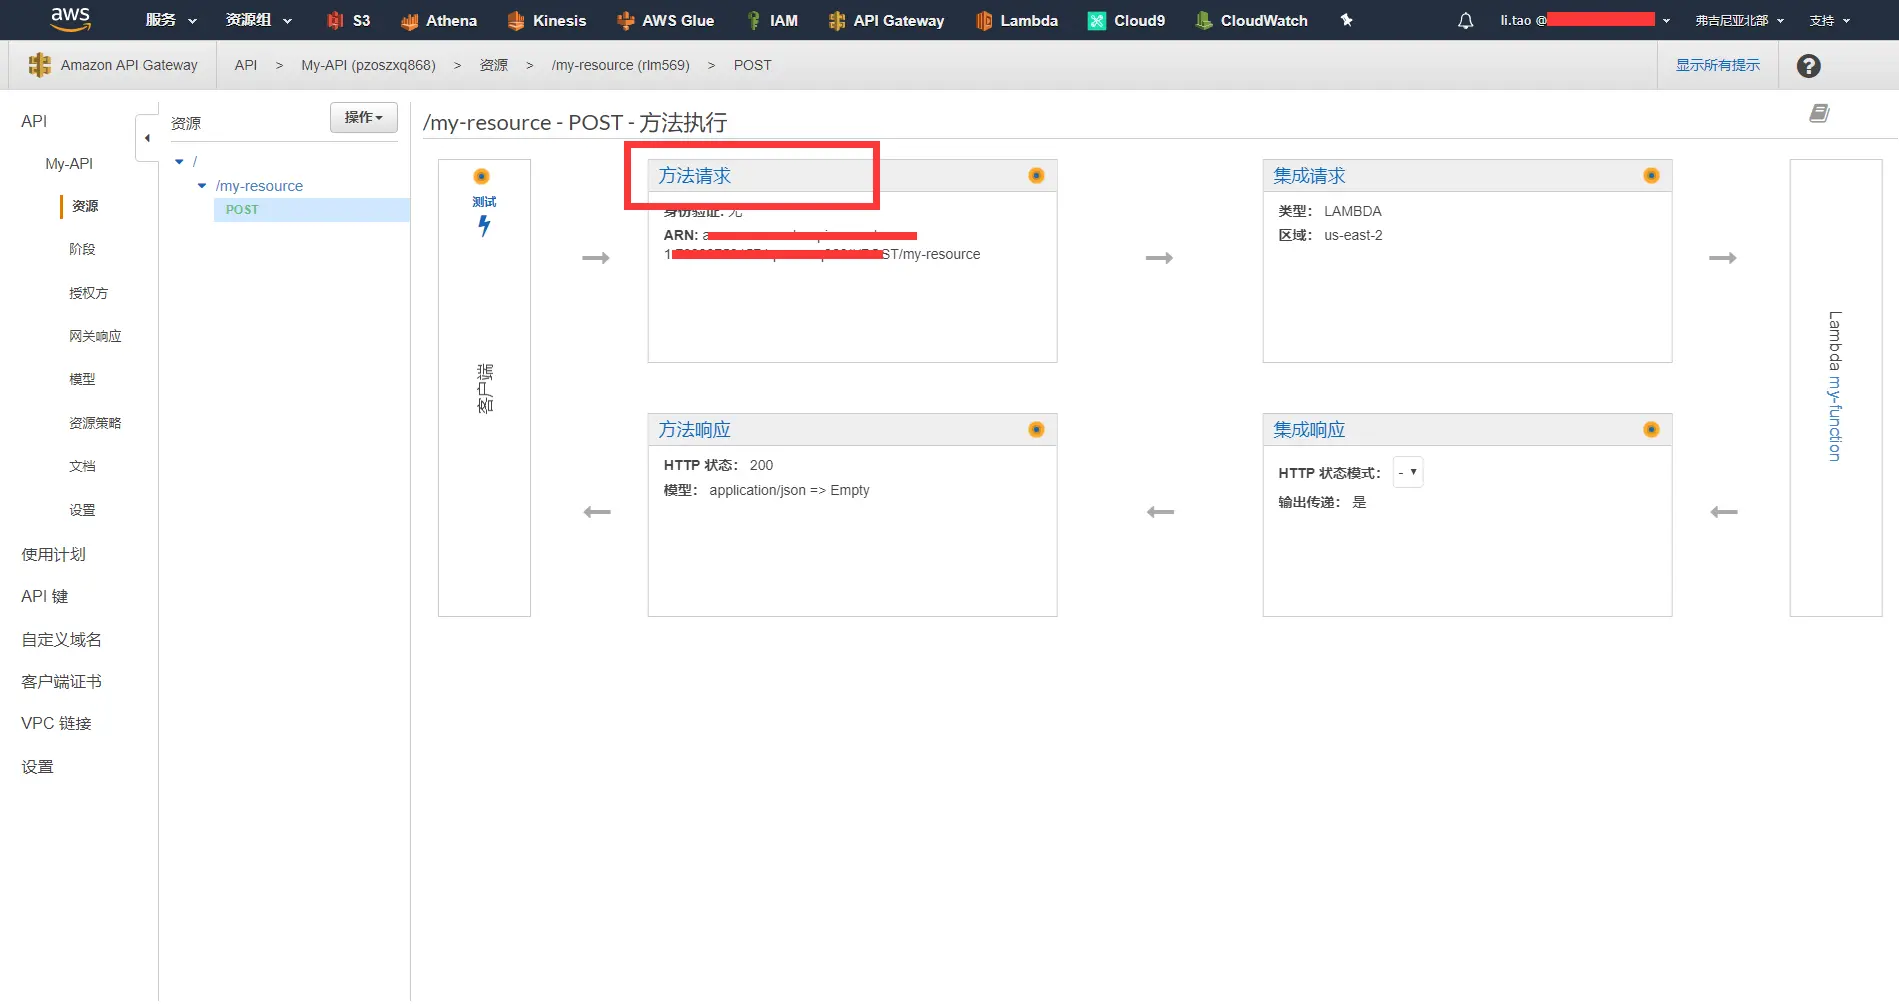Screen dimensions: 1899x1007
Task: Open the Kinesis service shortcut
Action: click(546, 20)
